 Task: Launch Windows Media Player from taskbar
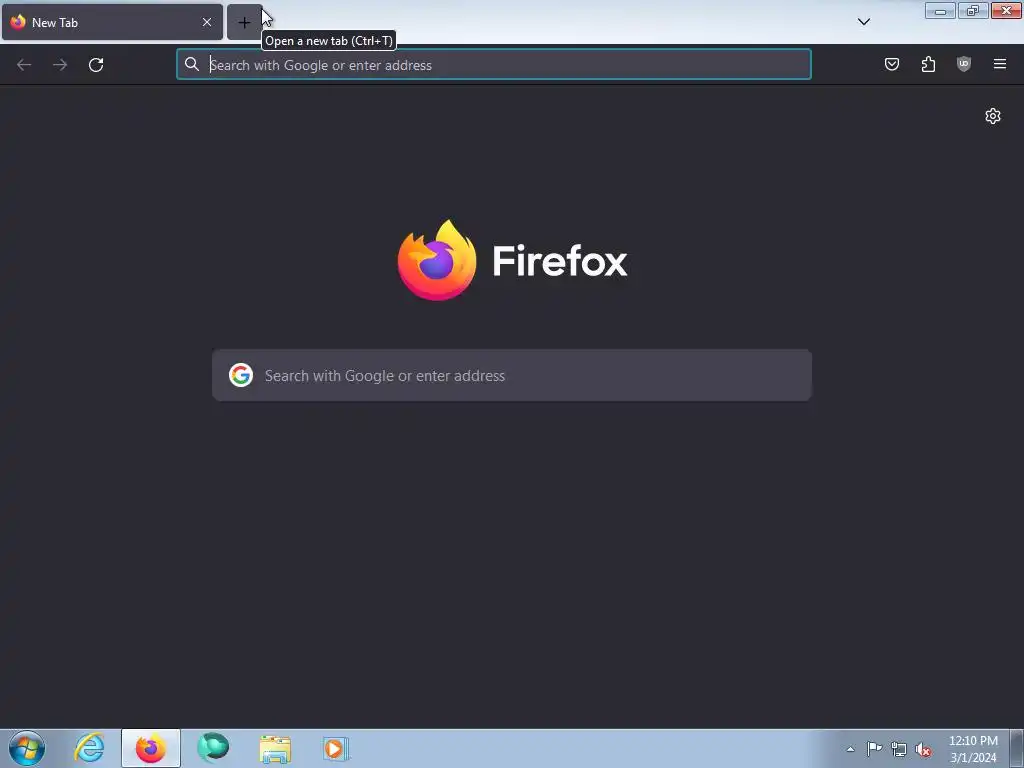336,748
